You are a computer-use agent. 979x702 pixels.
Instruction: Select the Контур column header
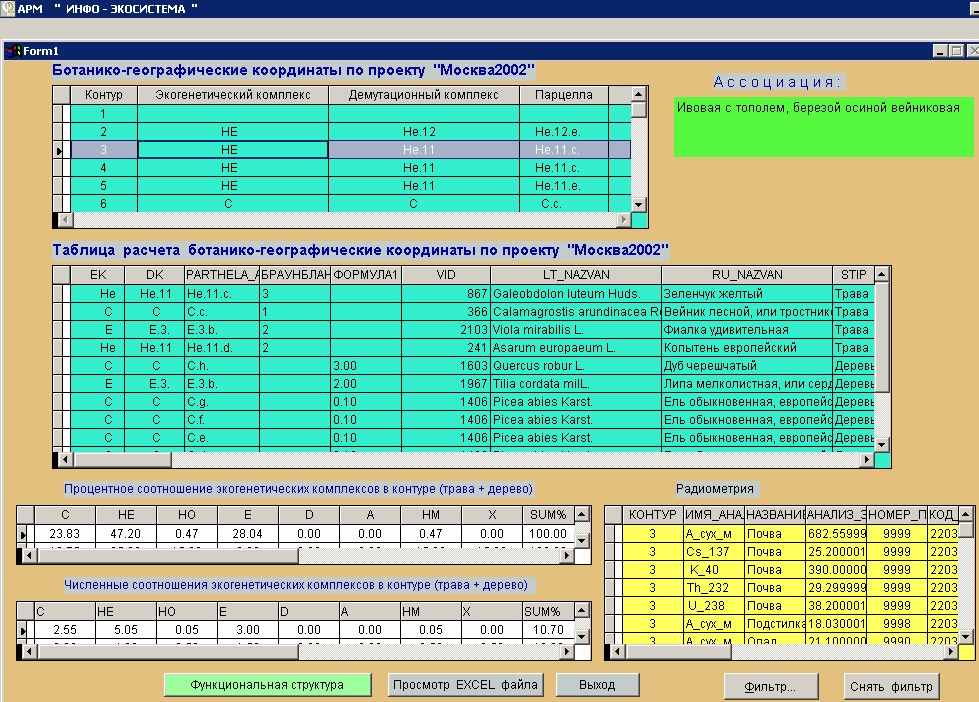coord(104,95)
